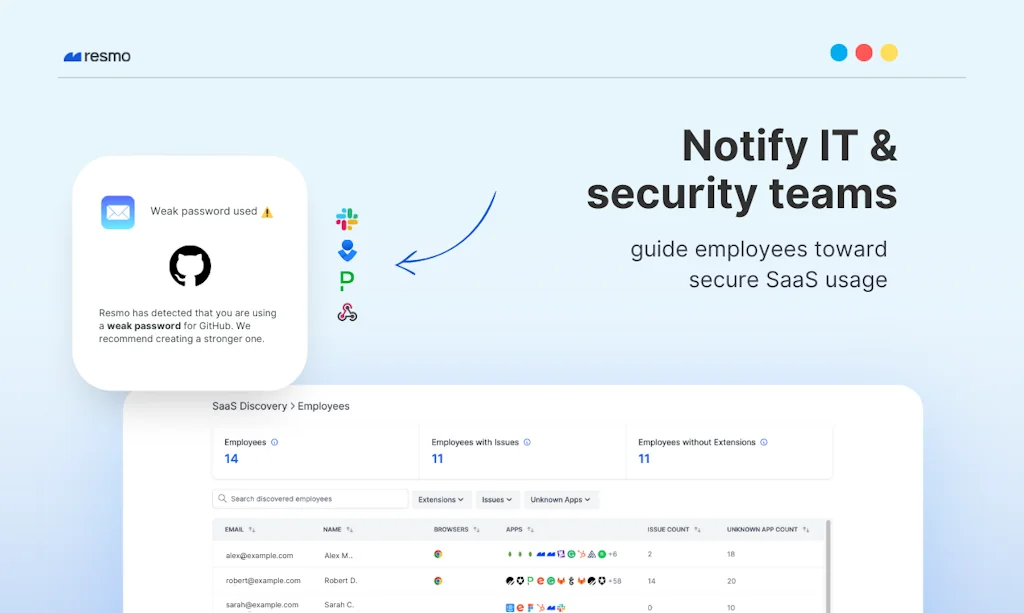The image size is (1024, 613).
Task: Click the magnifier icon in the search box
Action: (222, 499)
